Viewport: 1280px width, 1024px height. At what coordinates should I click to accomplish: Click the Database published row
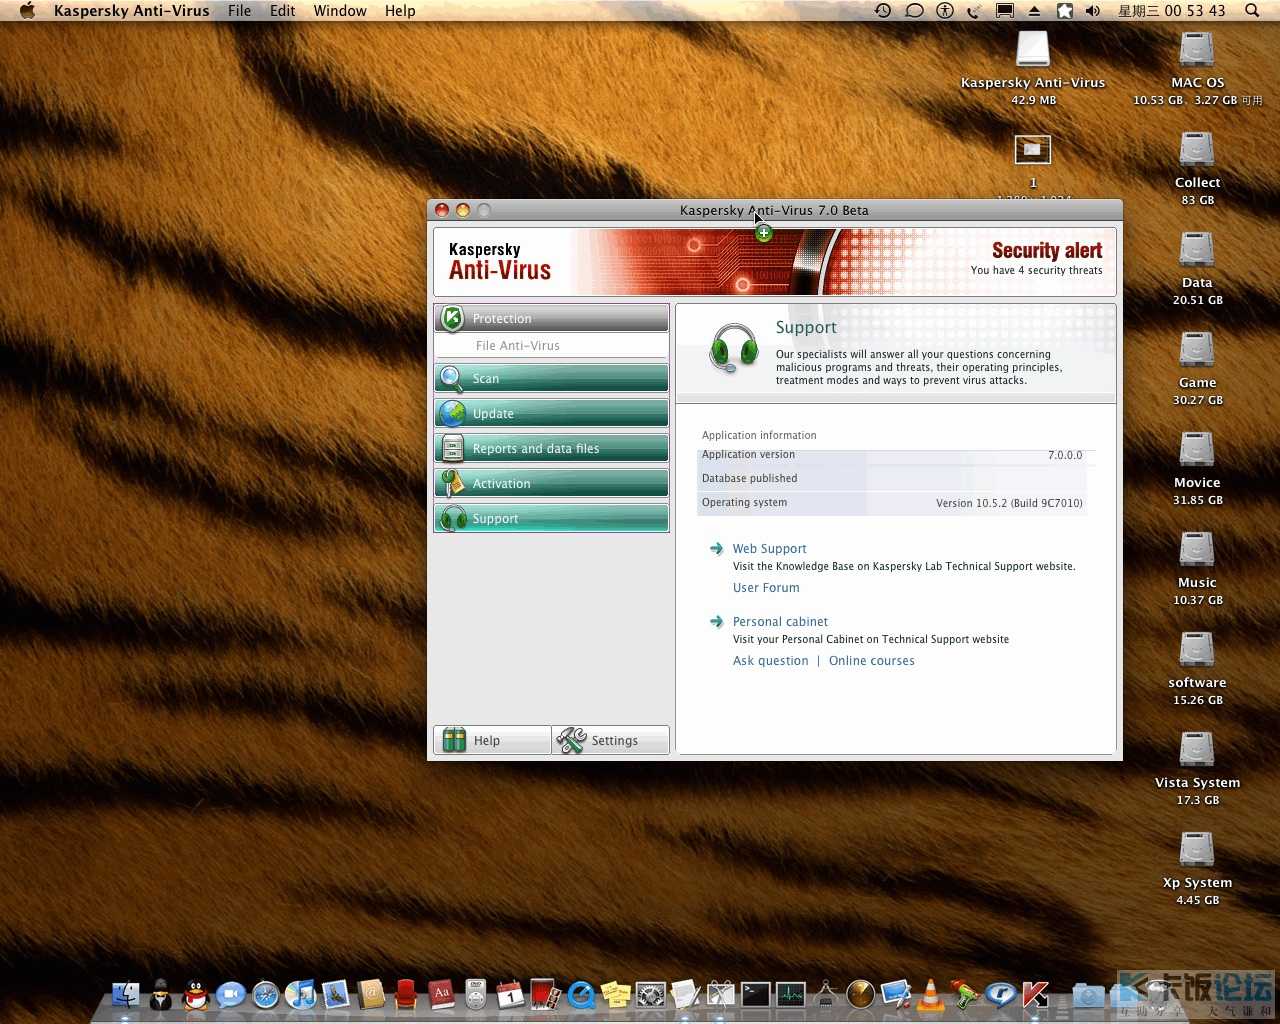coord(892,479)
